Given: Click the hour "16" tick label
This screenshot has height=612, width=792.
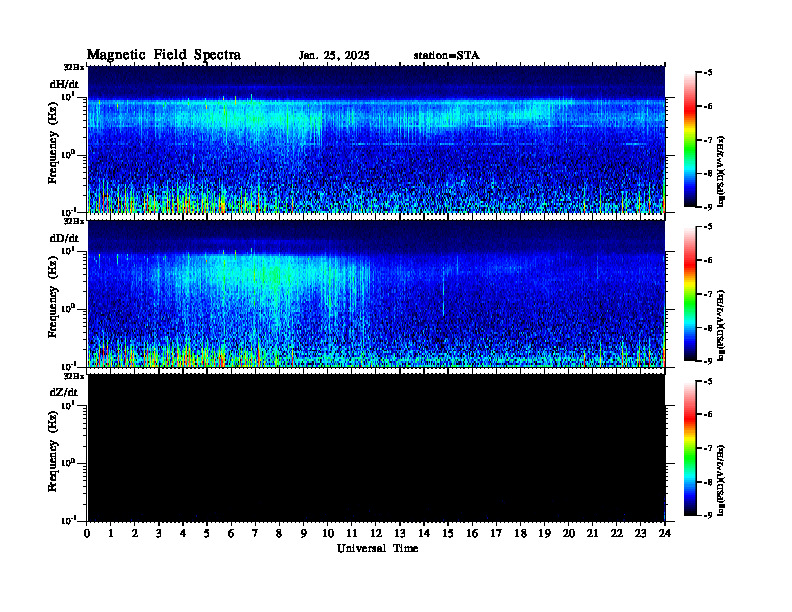Looking at the screenshot, I should click(x=473, y=534).
